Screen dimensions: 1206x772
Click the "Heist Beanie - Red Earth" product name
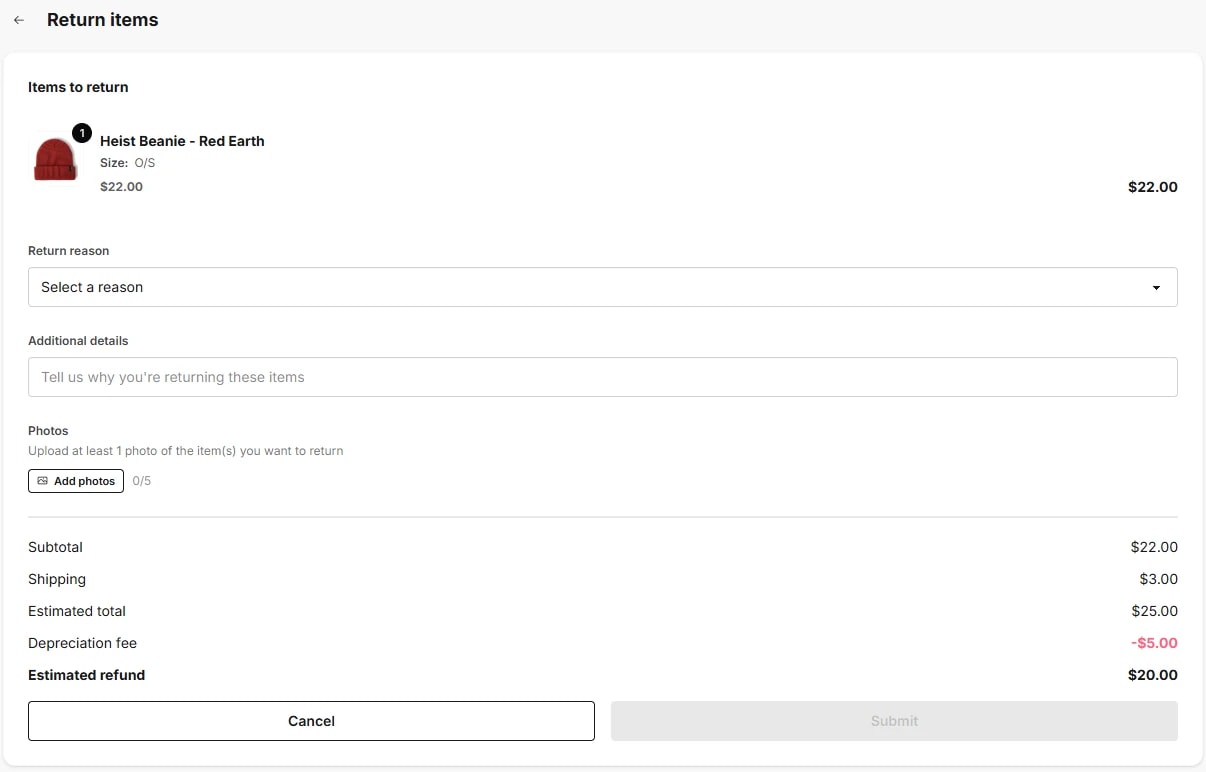(x=182, y=141)
